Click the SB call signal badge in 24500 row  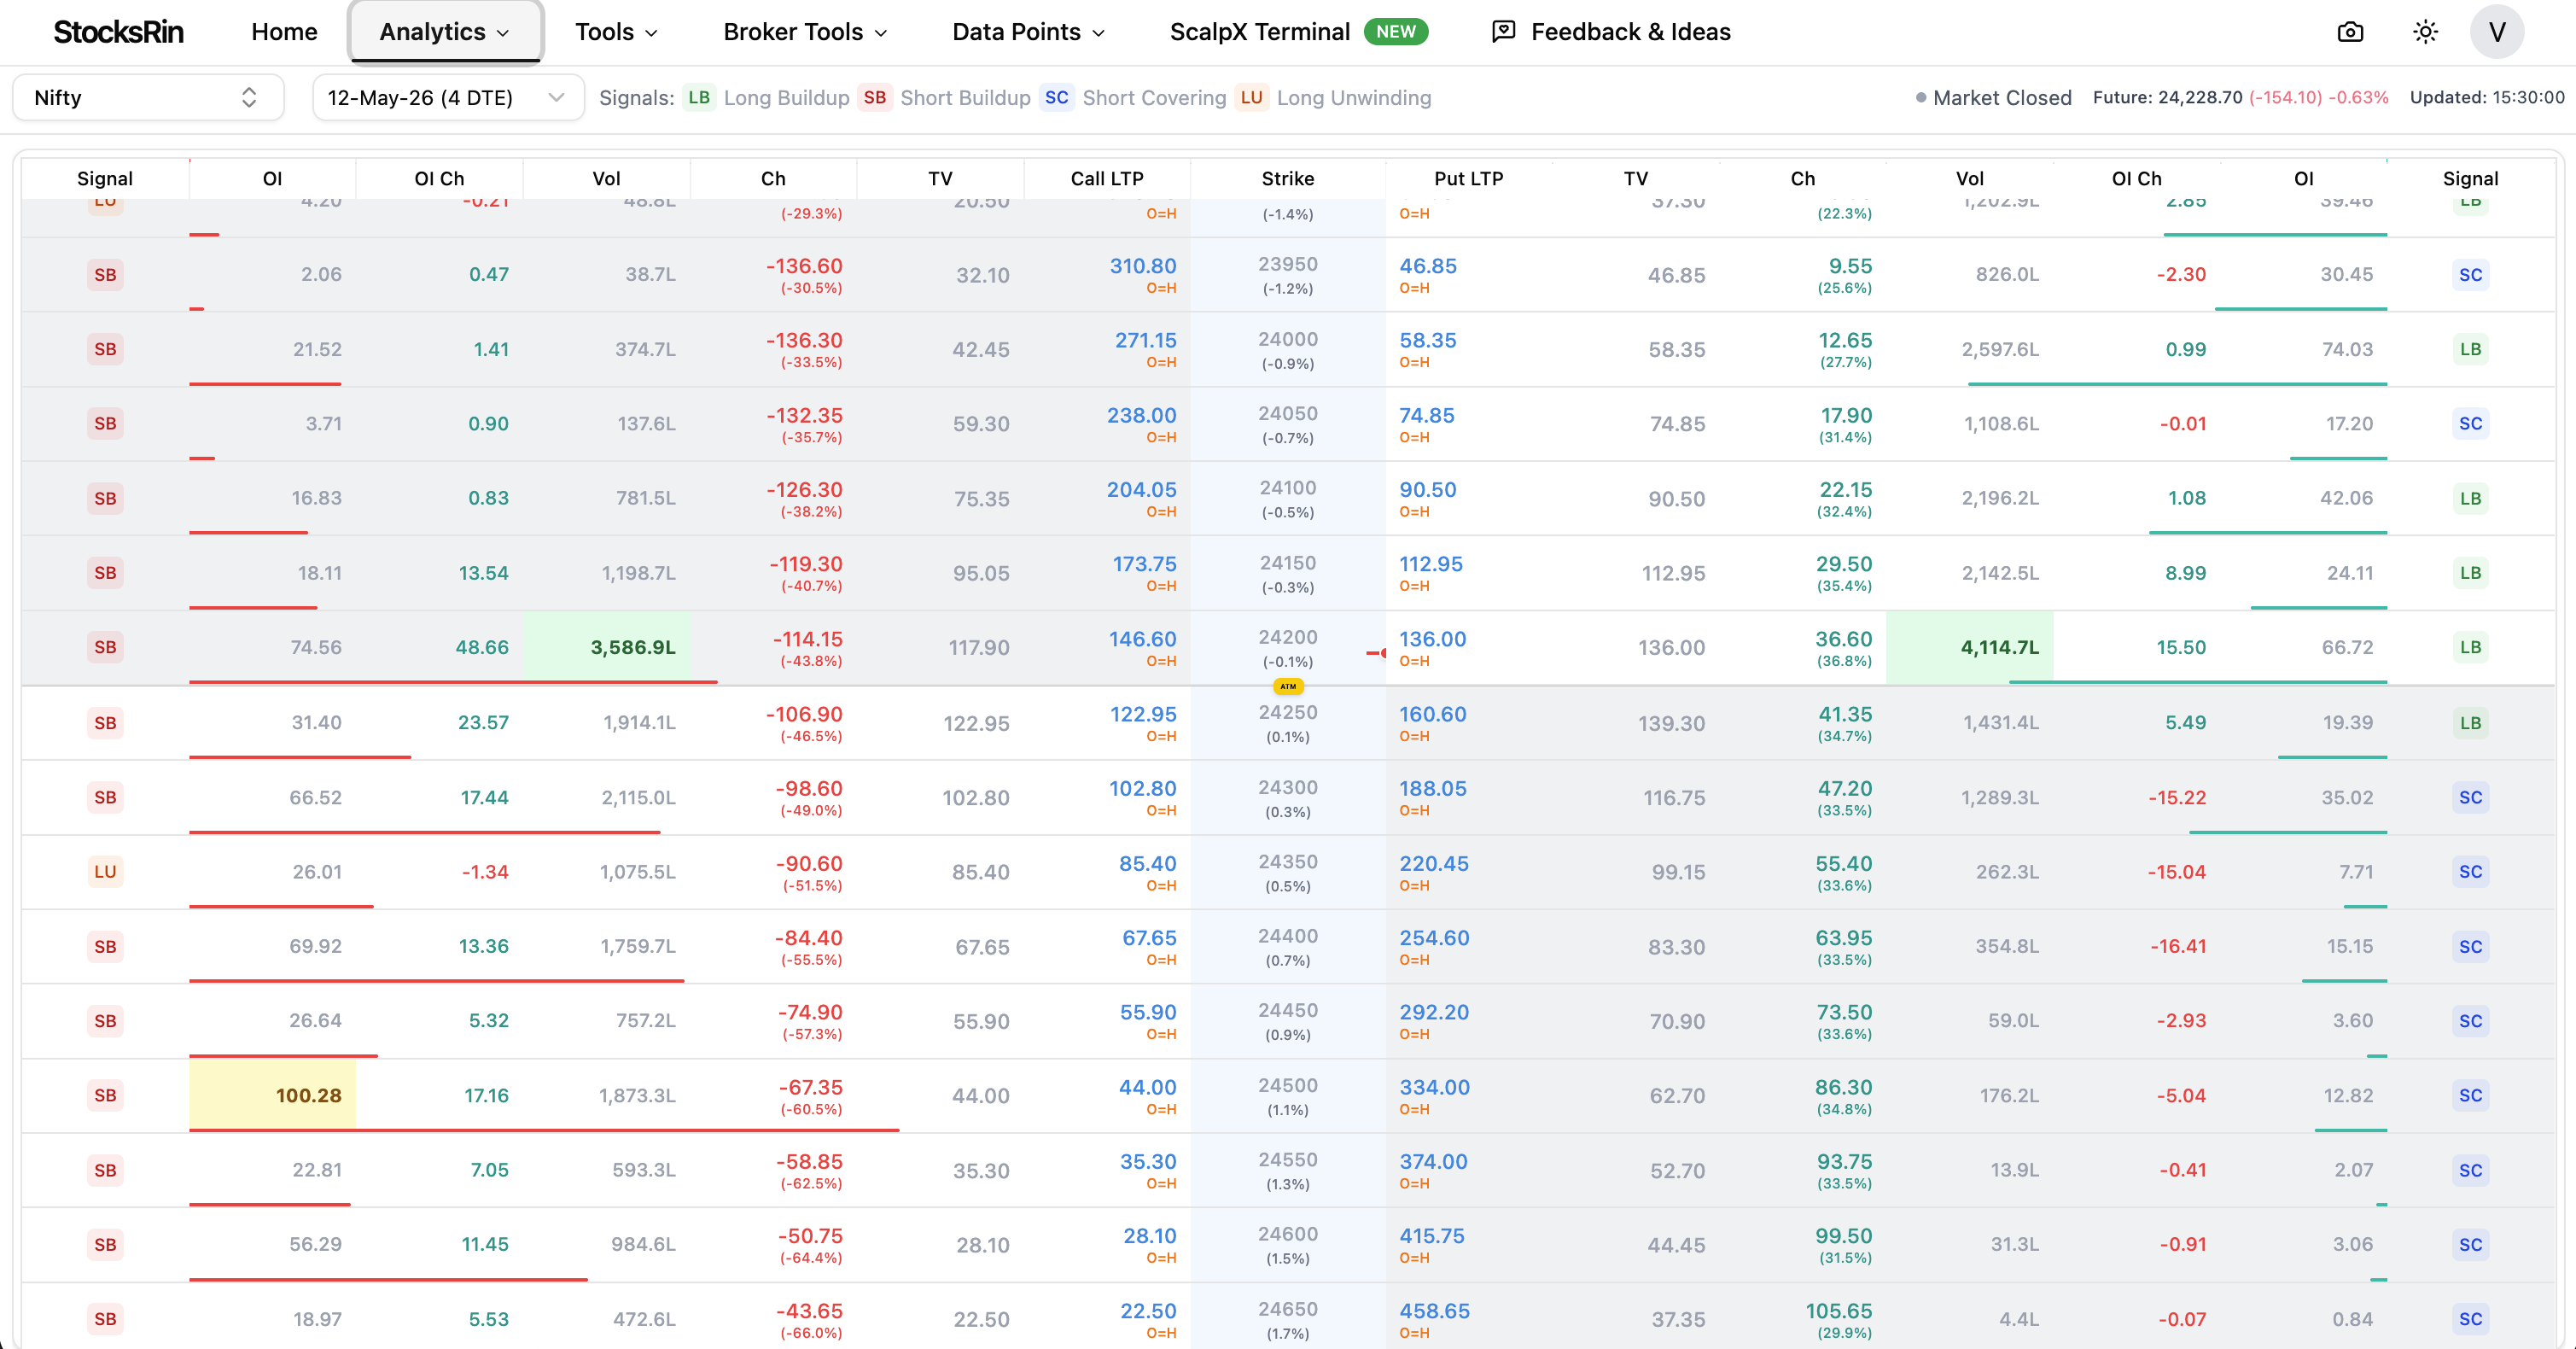105,1095
